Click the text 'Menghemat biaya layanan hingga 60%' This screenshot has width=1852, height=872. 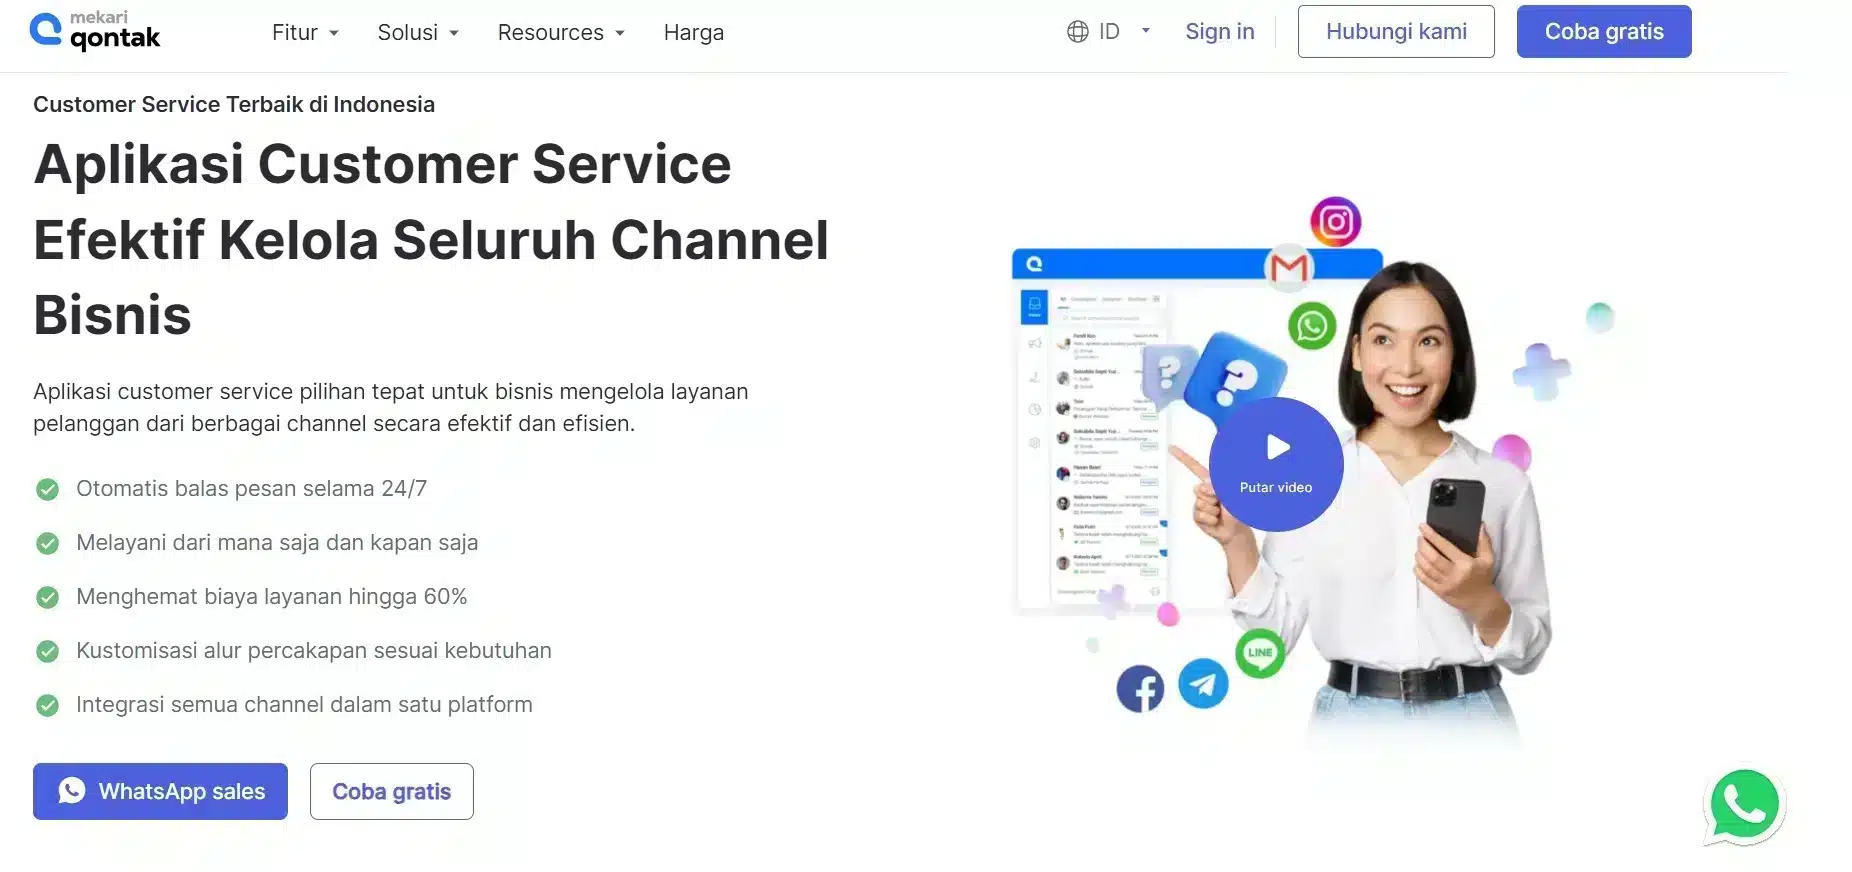[x=271, y=596]
